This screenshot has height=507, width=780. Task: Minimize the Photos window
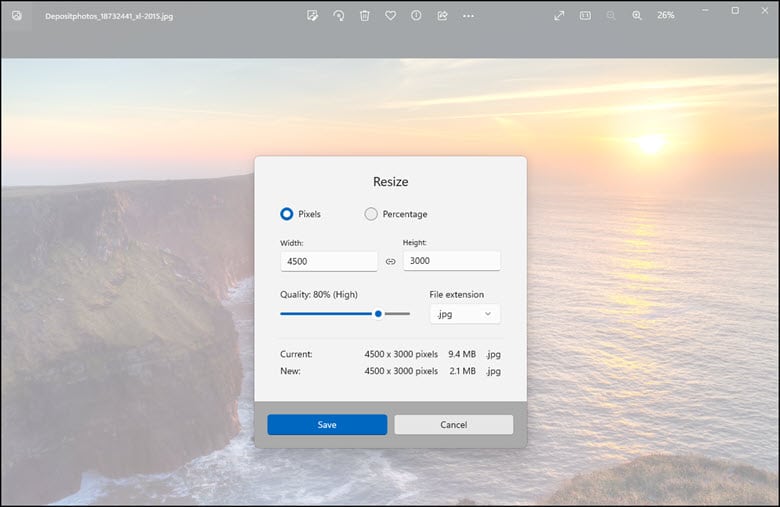[705, 10]
